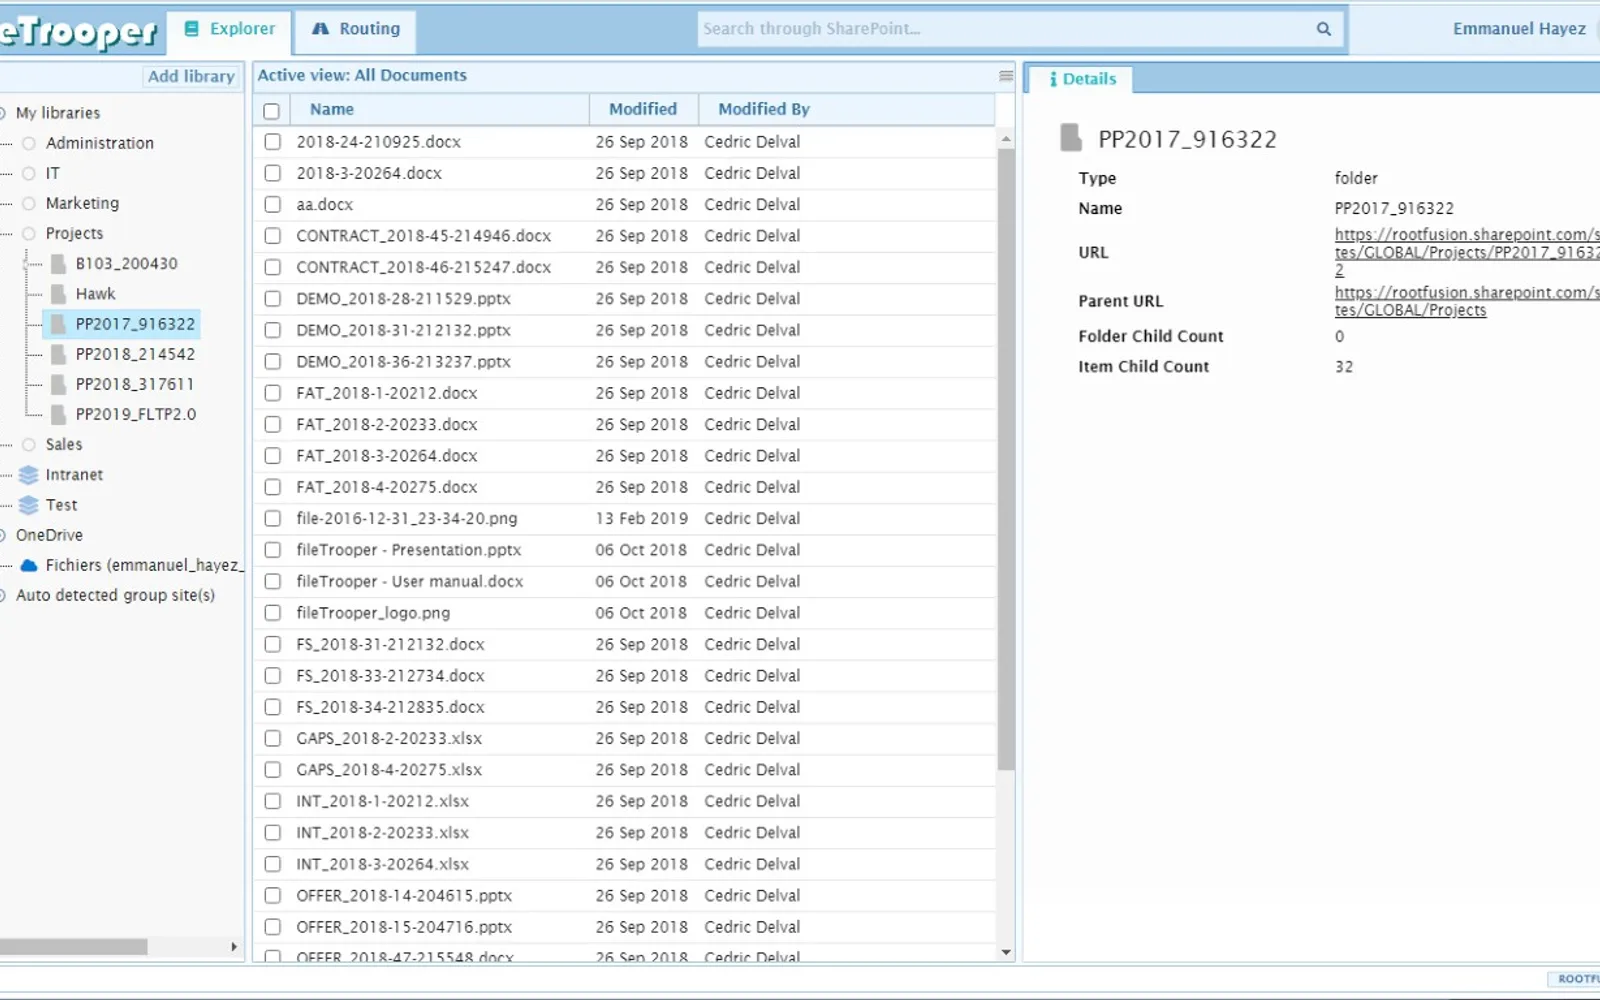The image size is (1600, 1000).
Task: Click the Item Child Count value 32
Action: (x=1344, y=367)
